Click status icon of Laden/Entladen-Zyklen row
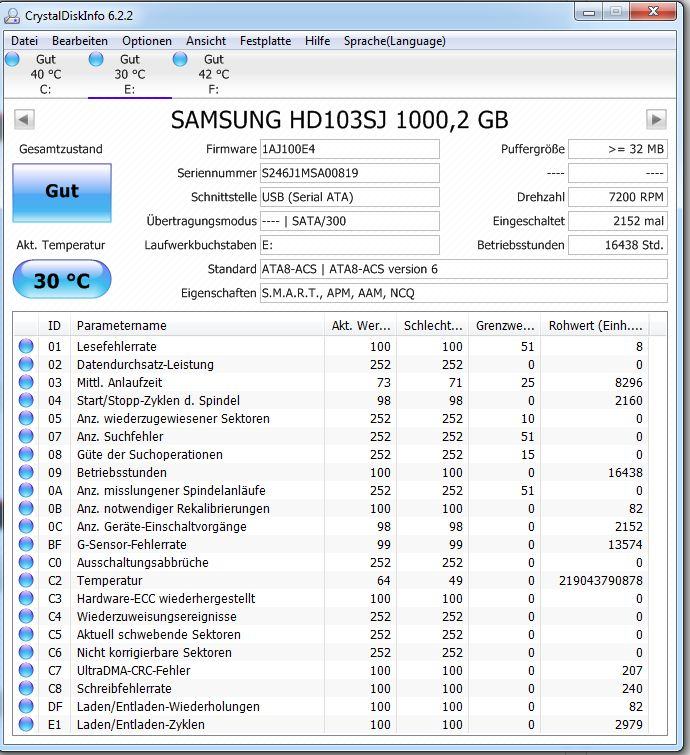The image size is (690, 755). coord(26,724)
